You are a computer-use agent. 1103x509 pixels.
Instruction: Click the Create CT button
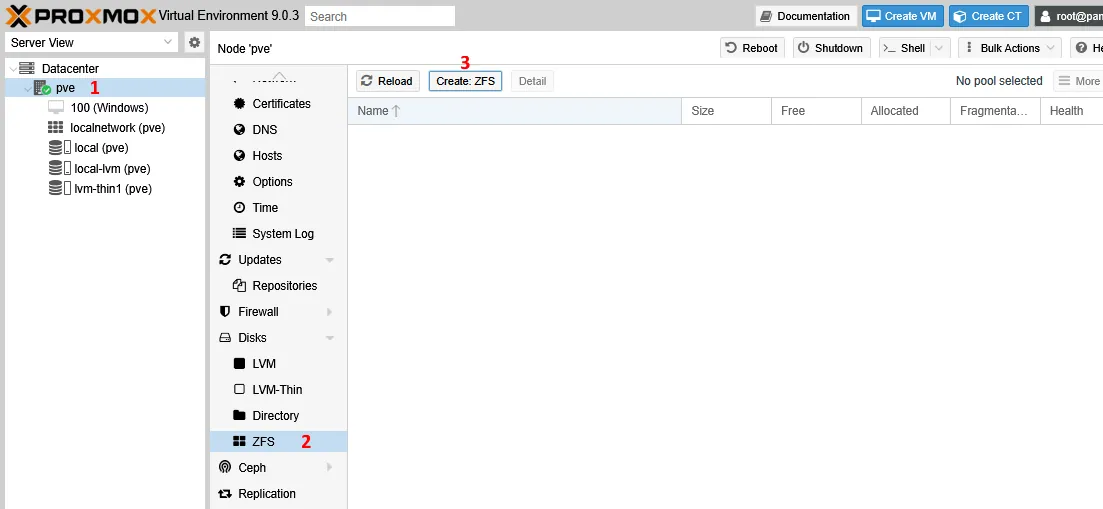989,16
